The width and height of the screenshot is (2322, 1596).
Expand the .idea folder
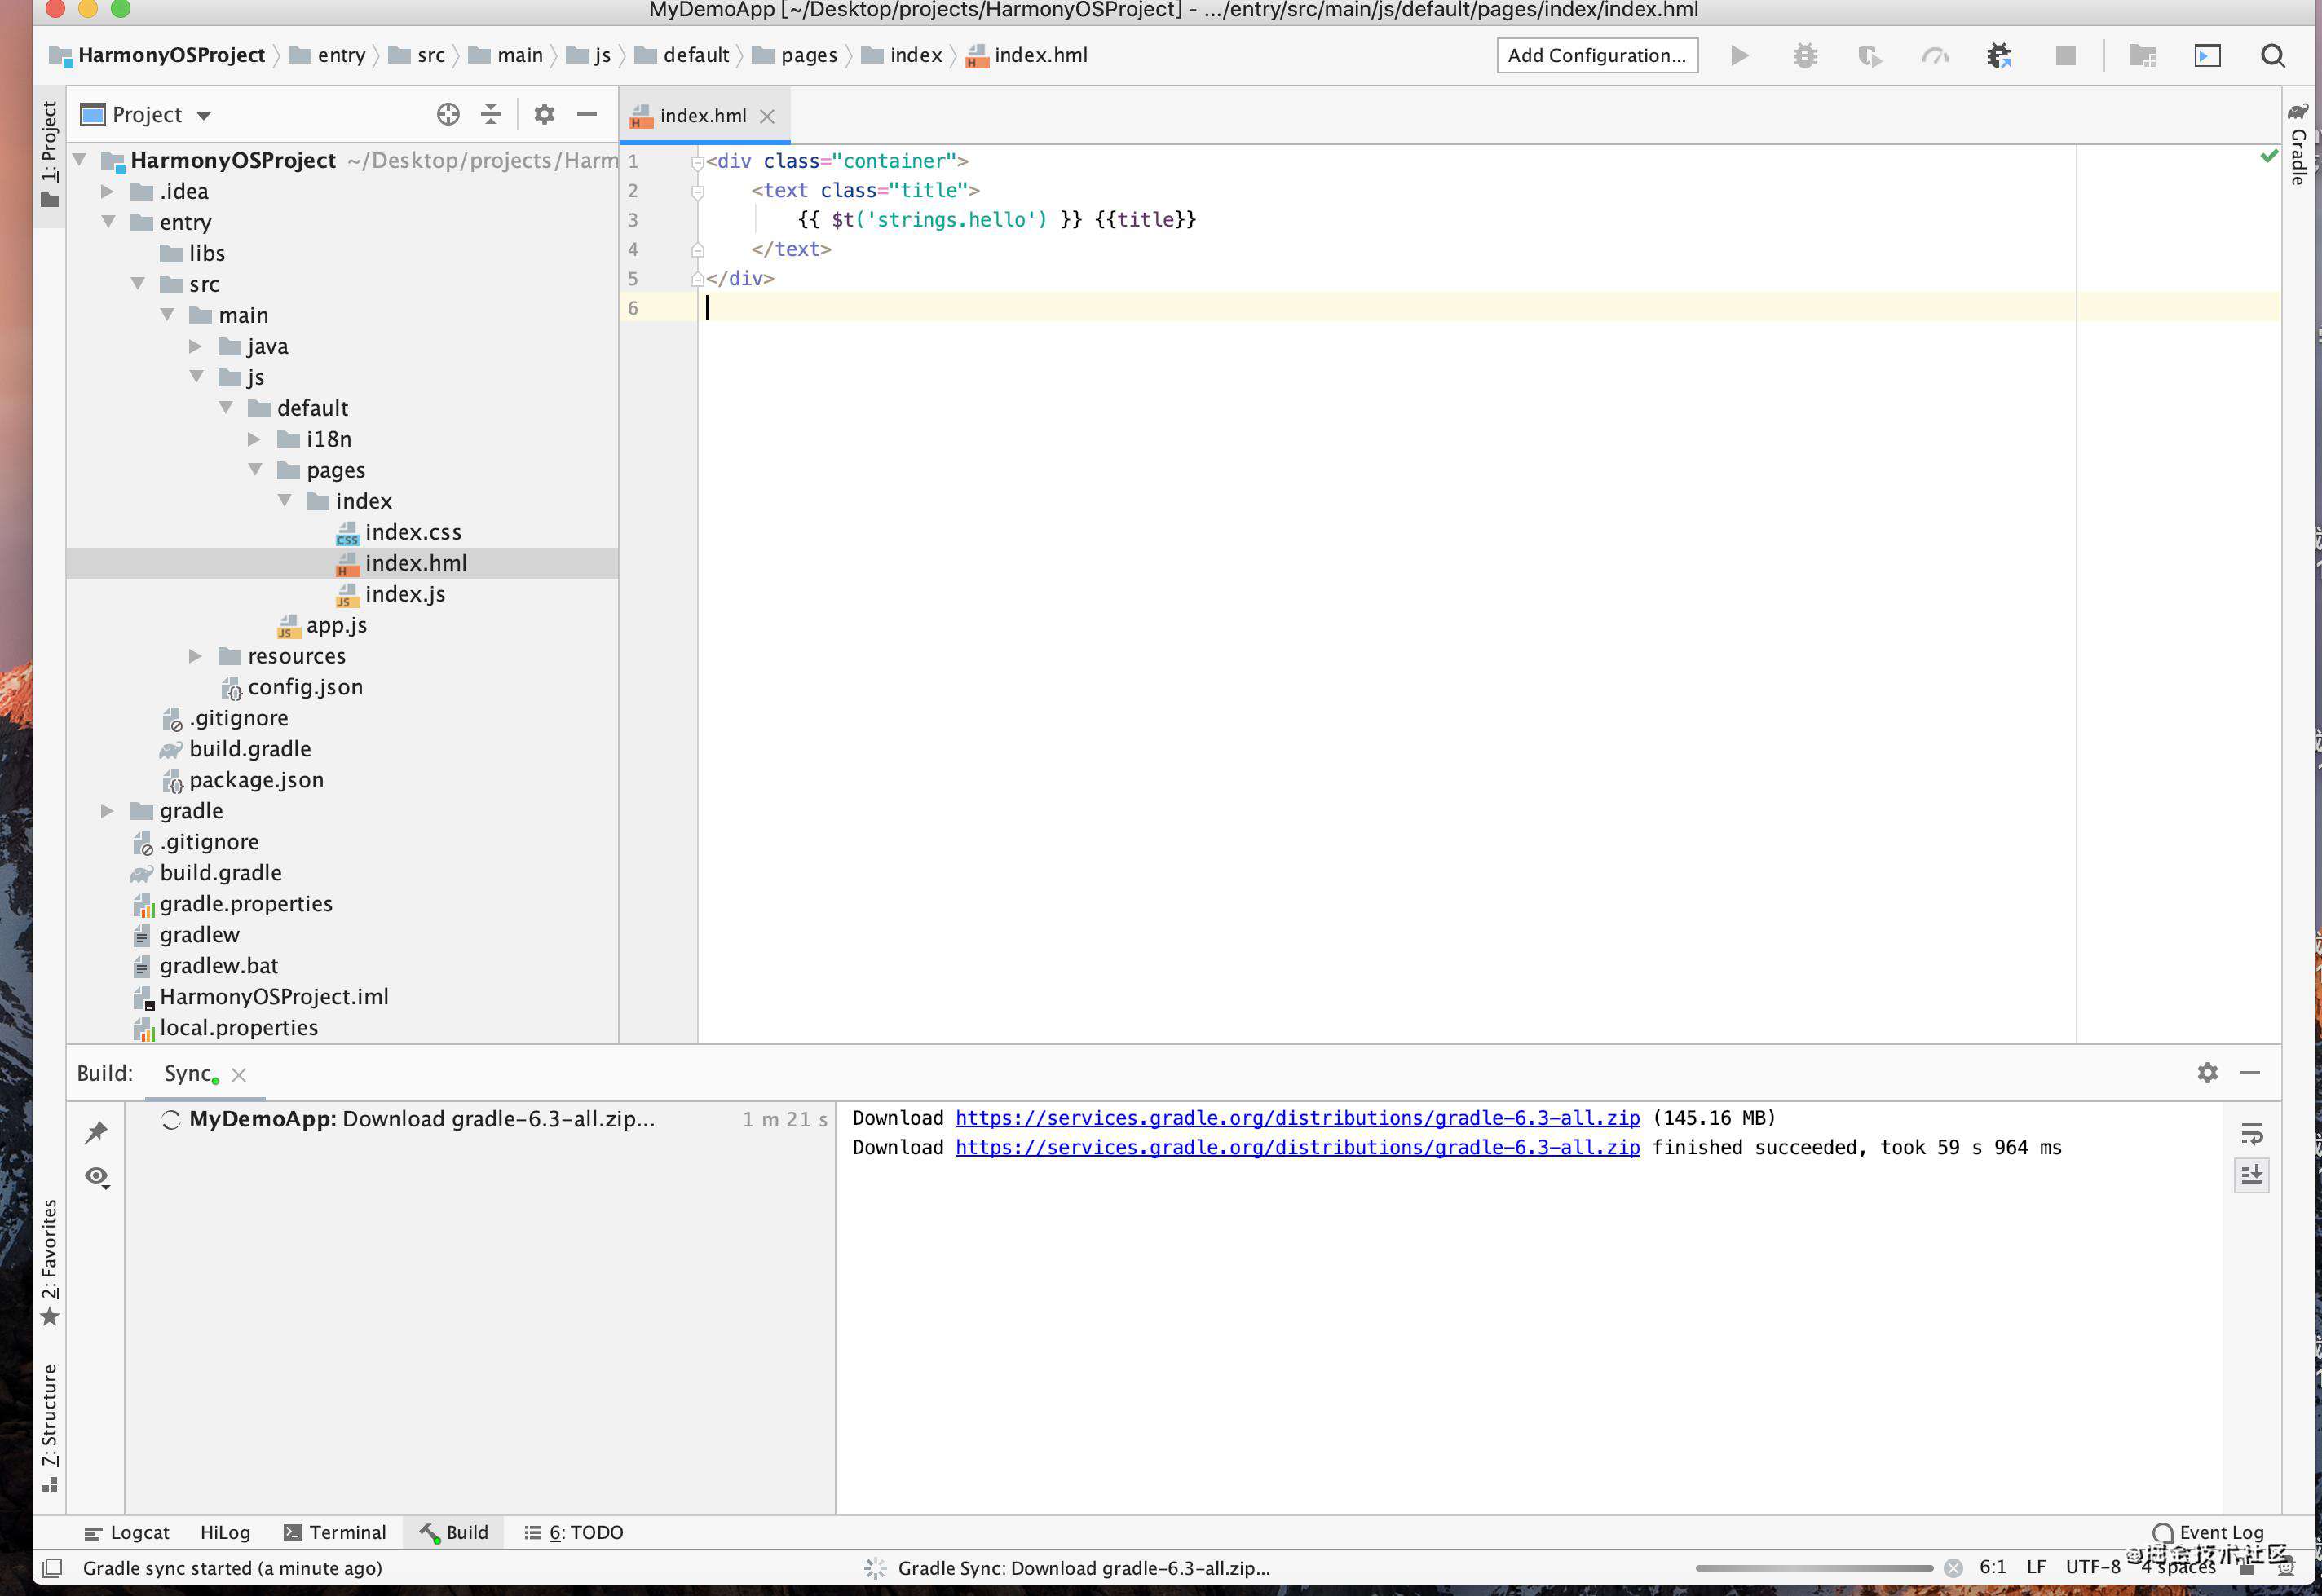pyautogui.click(x=107, y=191)
